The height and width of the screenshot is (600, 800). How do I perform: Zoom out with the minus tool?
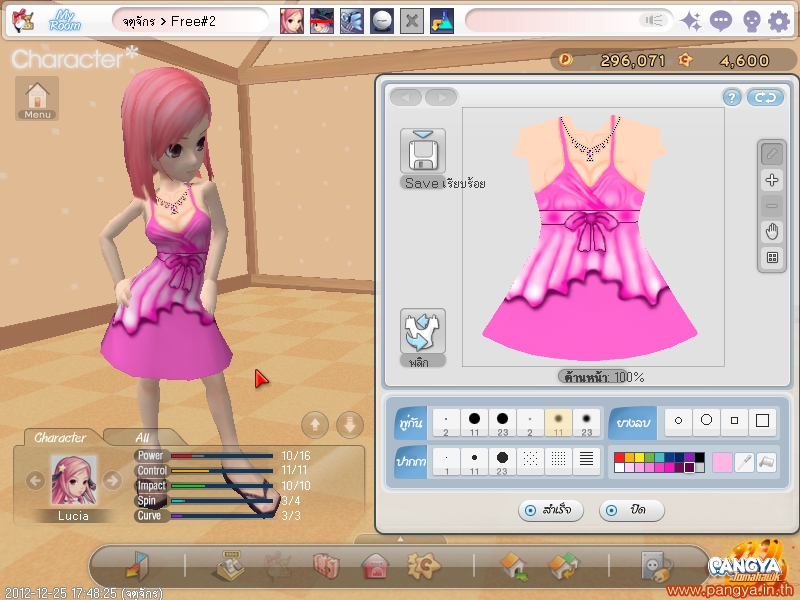(772, 206)
